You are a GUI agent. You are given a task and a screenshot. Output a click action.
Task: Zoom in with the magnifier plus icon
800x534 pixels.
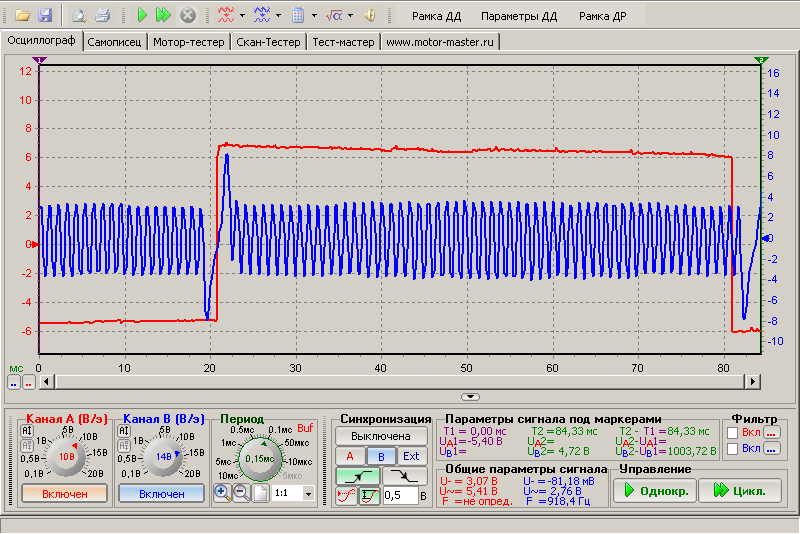point(222,492)
